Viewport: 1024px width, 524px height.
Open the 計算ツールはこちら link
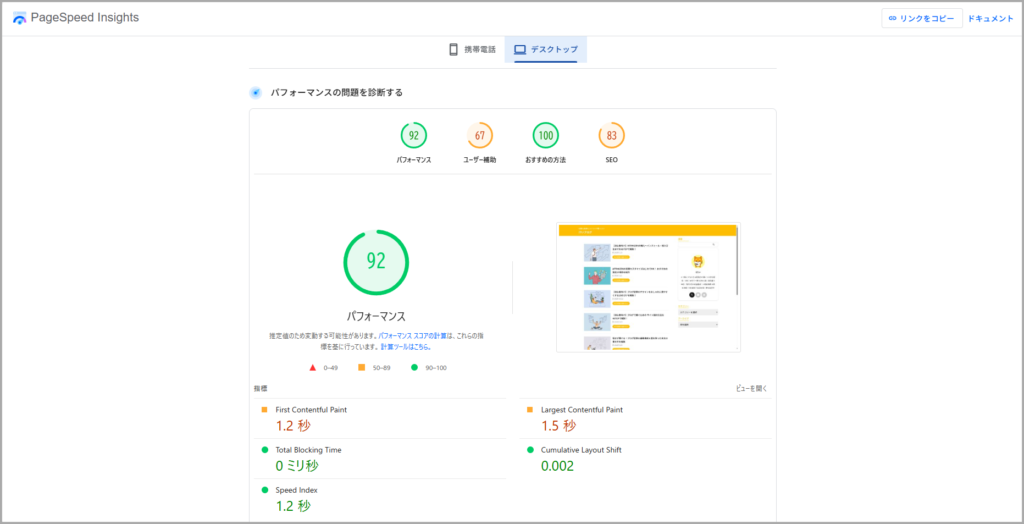(405, 347)
